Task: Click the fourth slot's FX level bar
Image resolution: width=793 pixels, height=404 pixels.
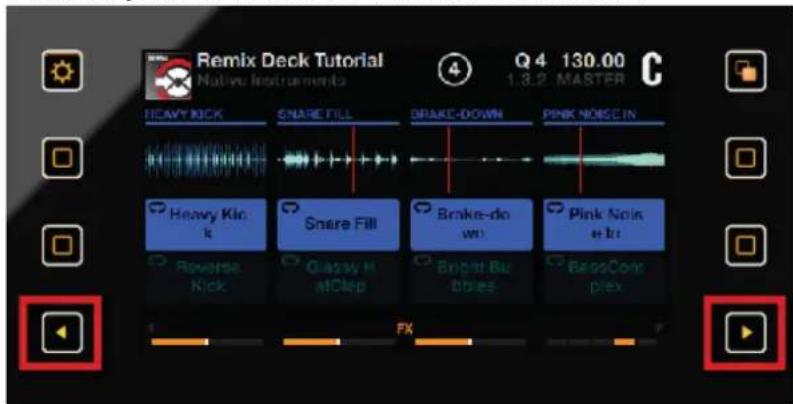Action: point(602,342)
